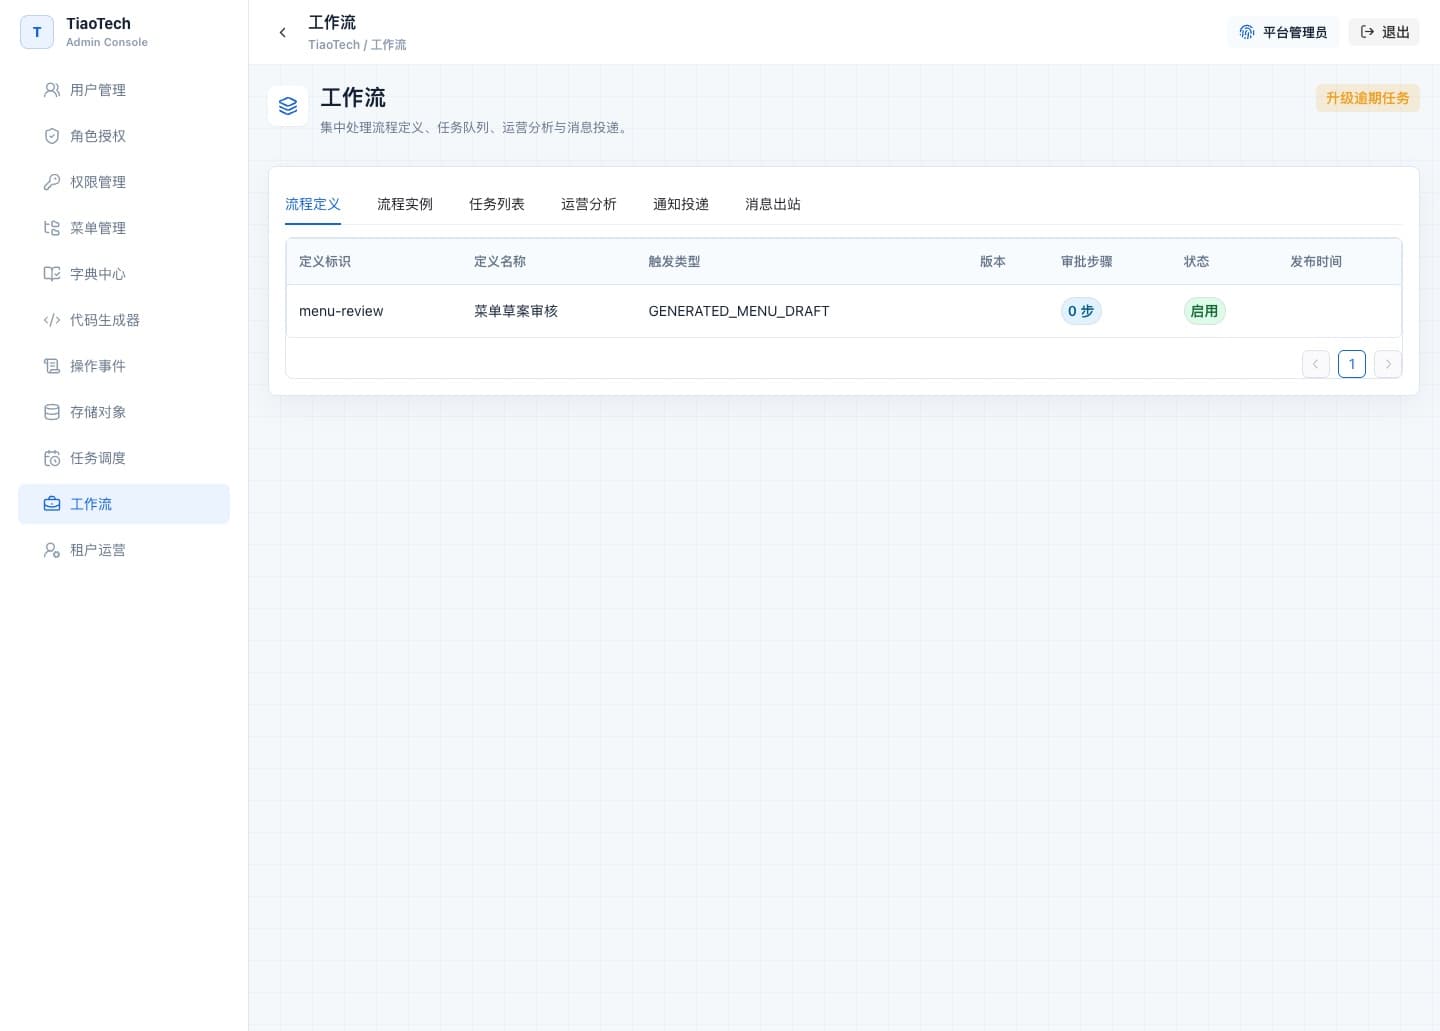Click the 升级逾期任务 button
The height and width of the screenshot is (1031, 1440).
[x=1367, y=98]
